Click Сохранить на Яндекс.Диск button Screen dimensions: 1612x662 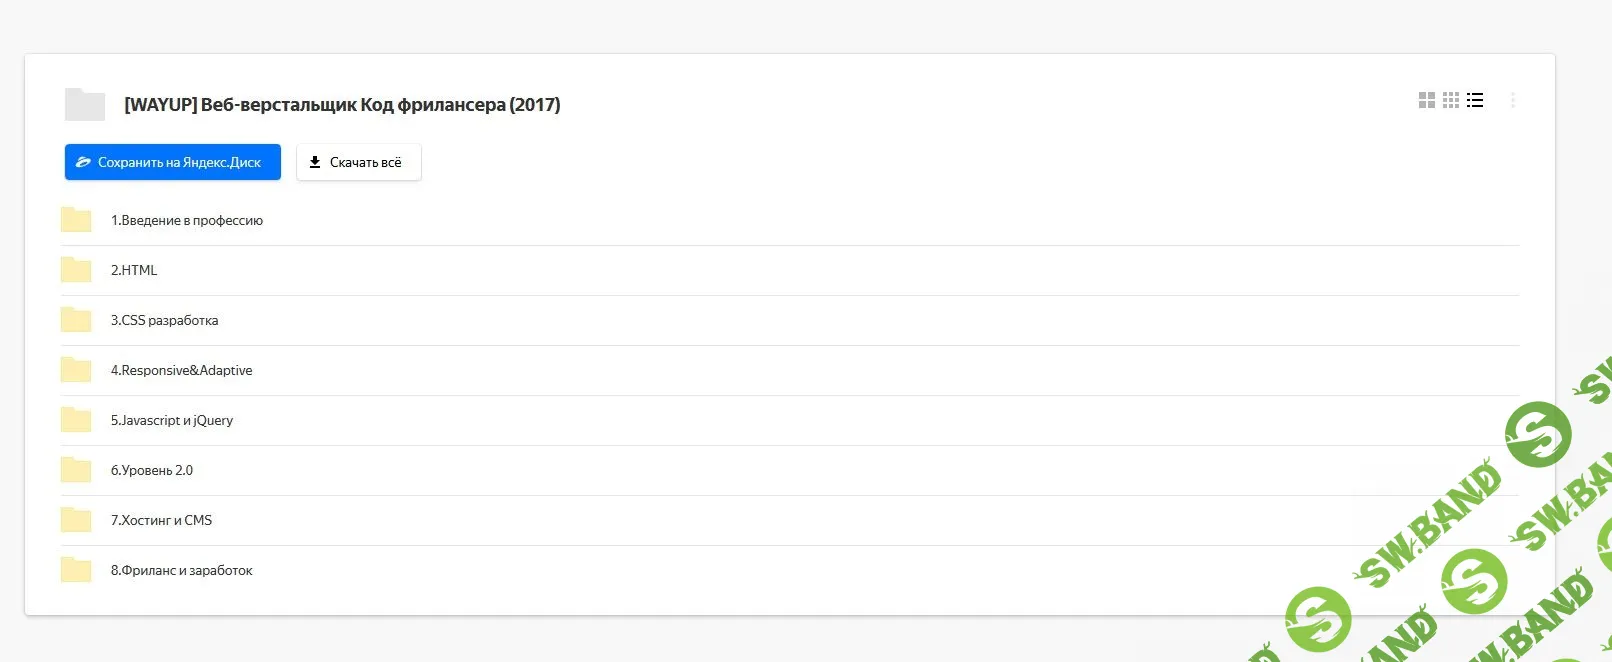click(173, 162)
